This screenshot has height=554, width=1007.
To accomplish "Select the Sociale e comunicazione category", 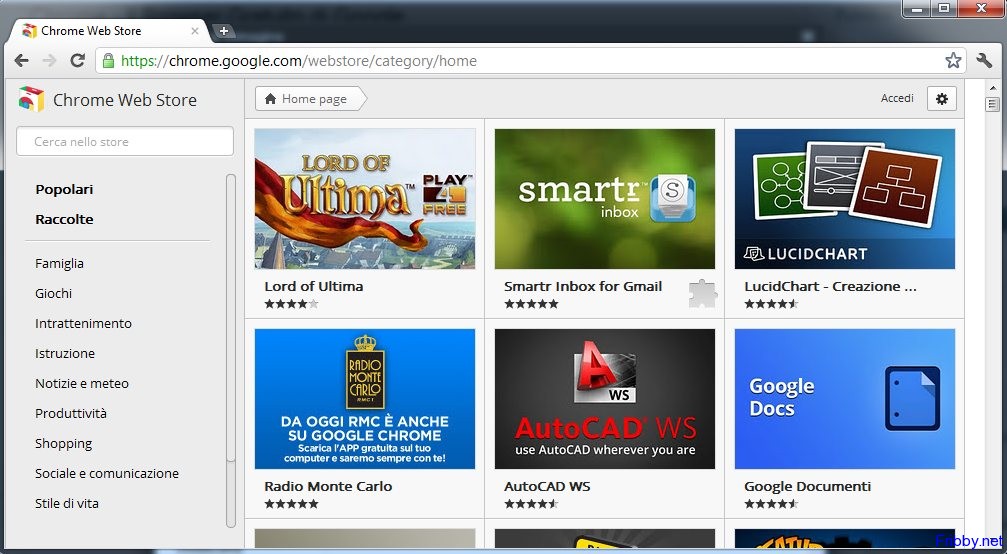I will [x=107, y=474].
